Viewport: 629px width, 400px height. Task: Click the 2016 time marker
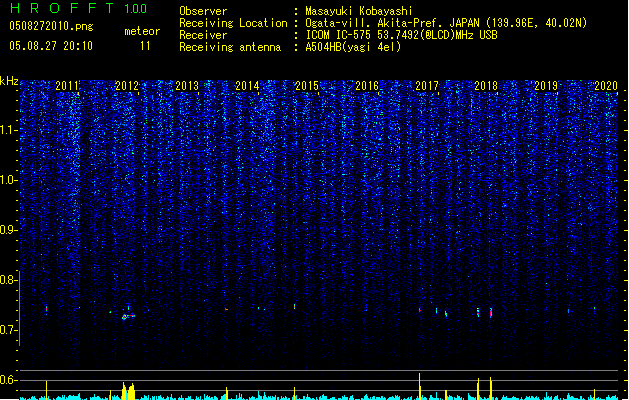point(367,86)
